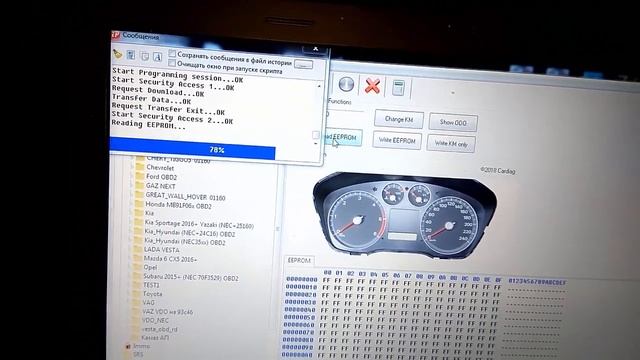Click the folder icon beside VAG
Screen dimensions: 640x360
tap(136, 302)
